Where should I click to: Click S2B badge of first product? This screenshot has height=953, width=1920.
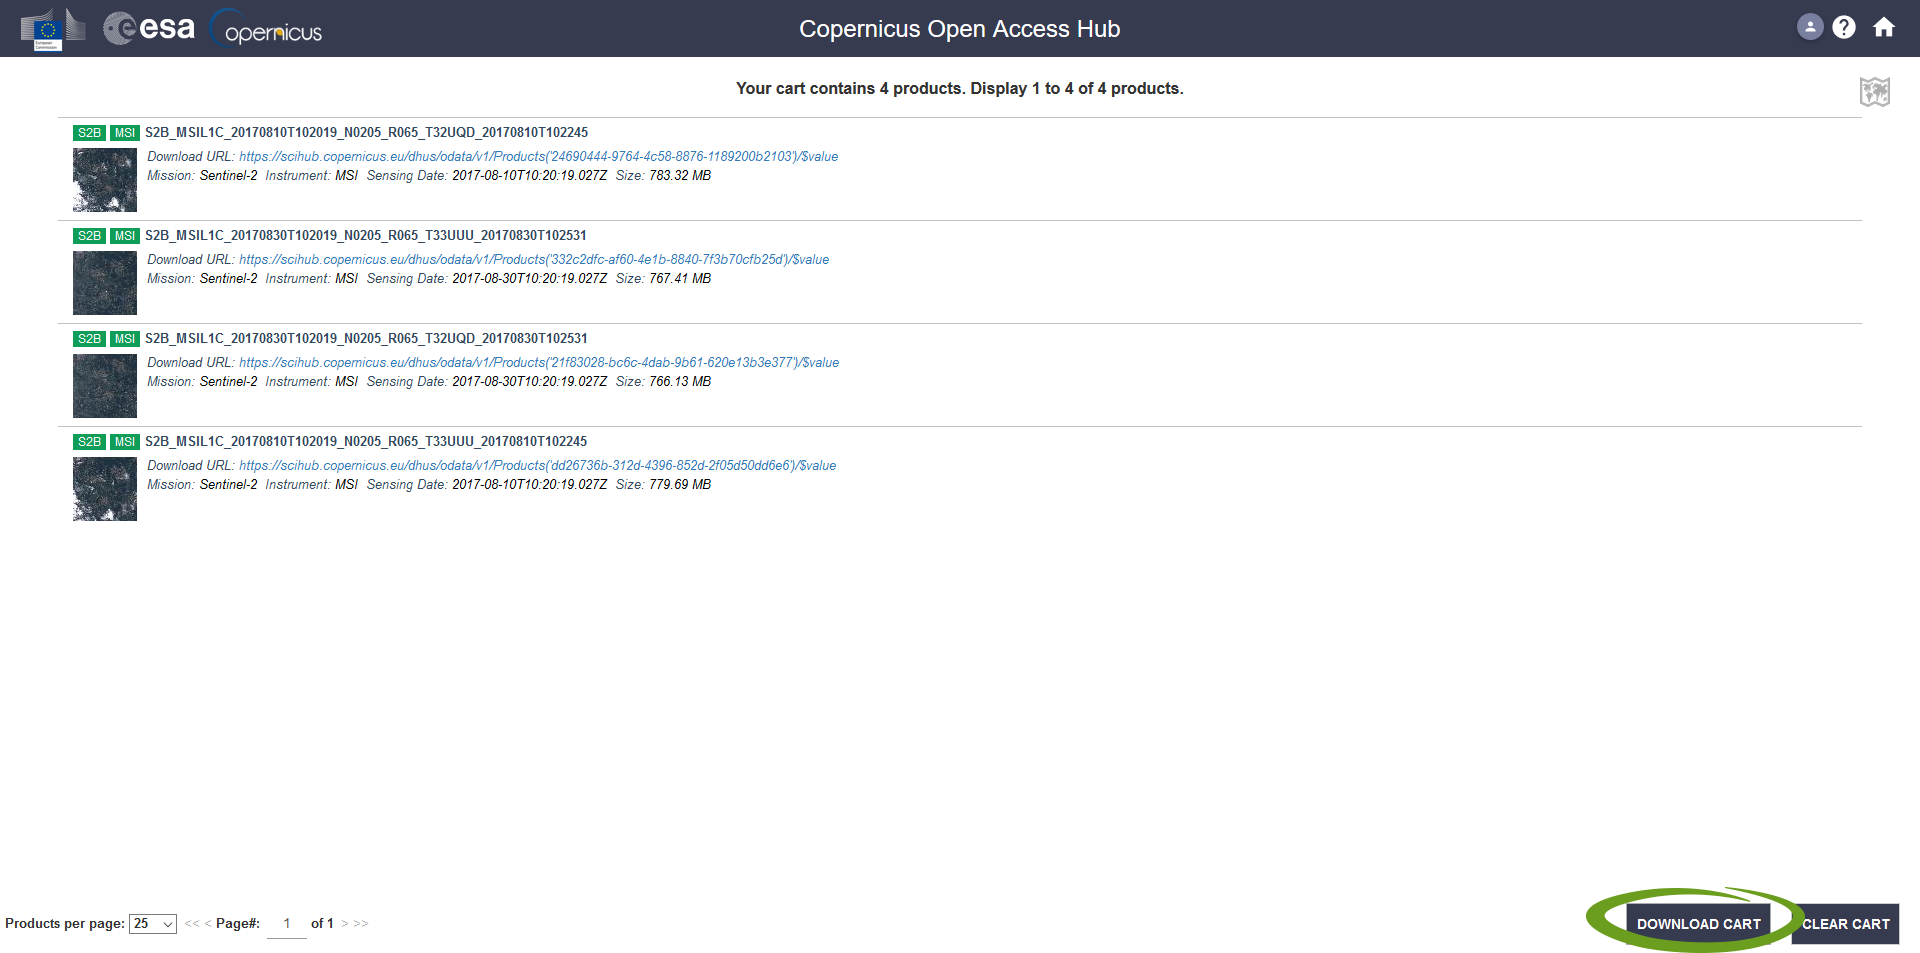pyautogui.click(x=89, y=133)
